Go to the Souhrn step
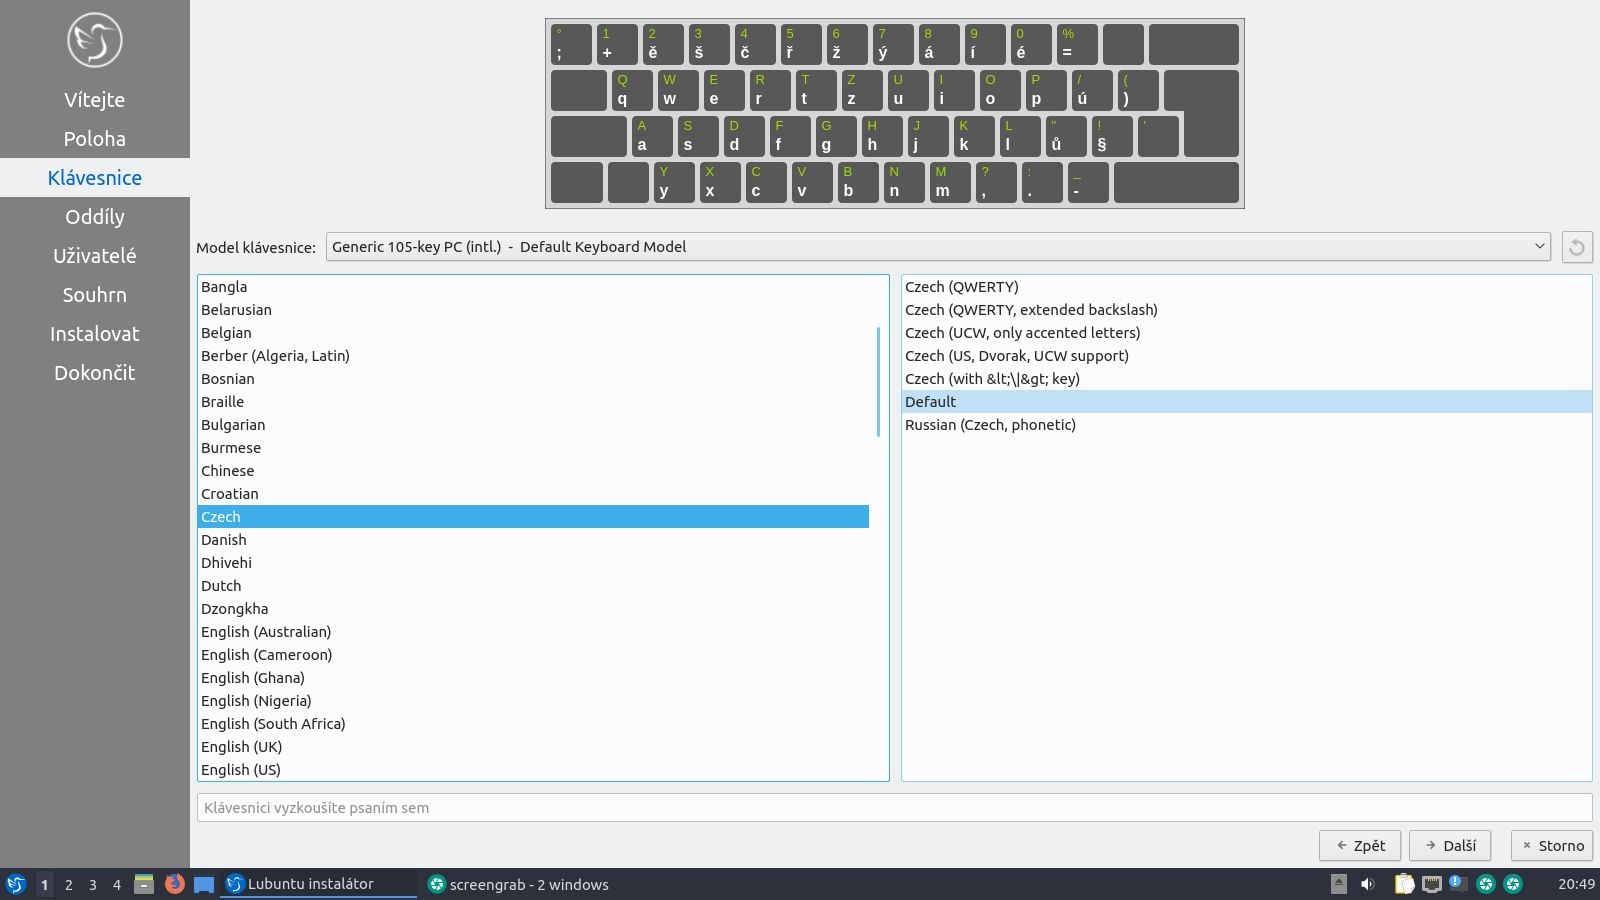1600x900 pixels. click(95, 295)
